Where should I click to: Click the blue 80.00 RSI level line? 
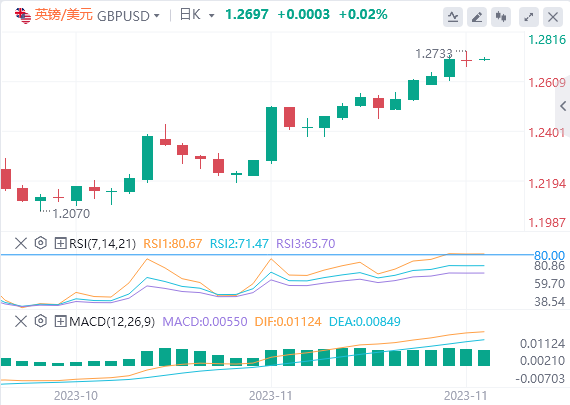267,255
